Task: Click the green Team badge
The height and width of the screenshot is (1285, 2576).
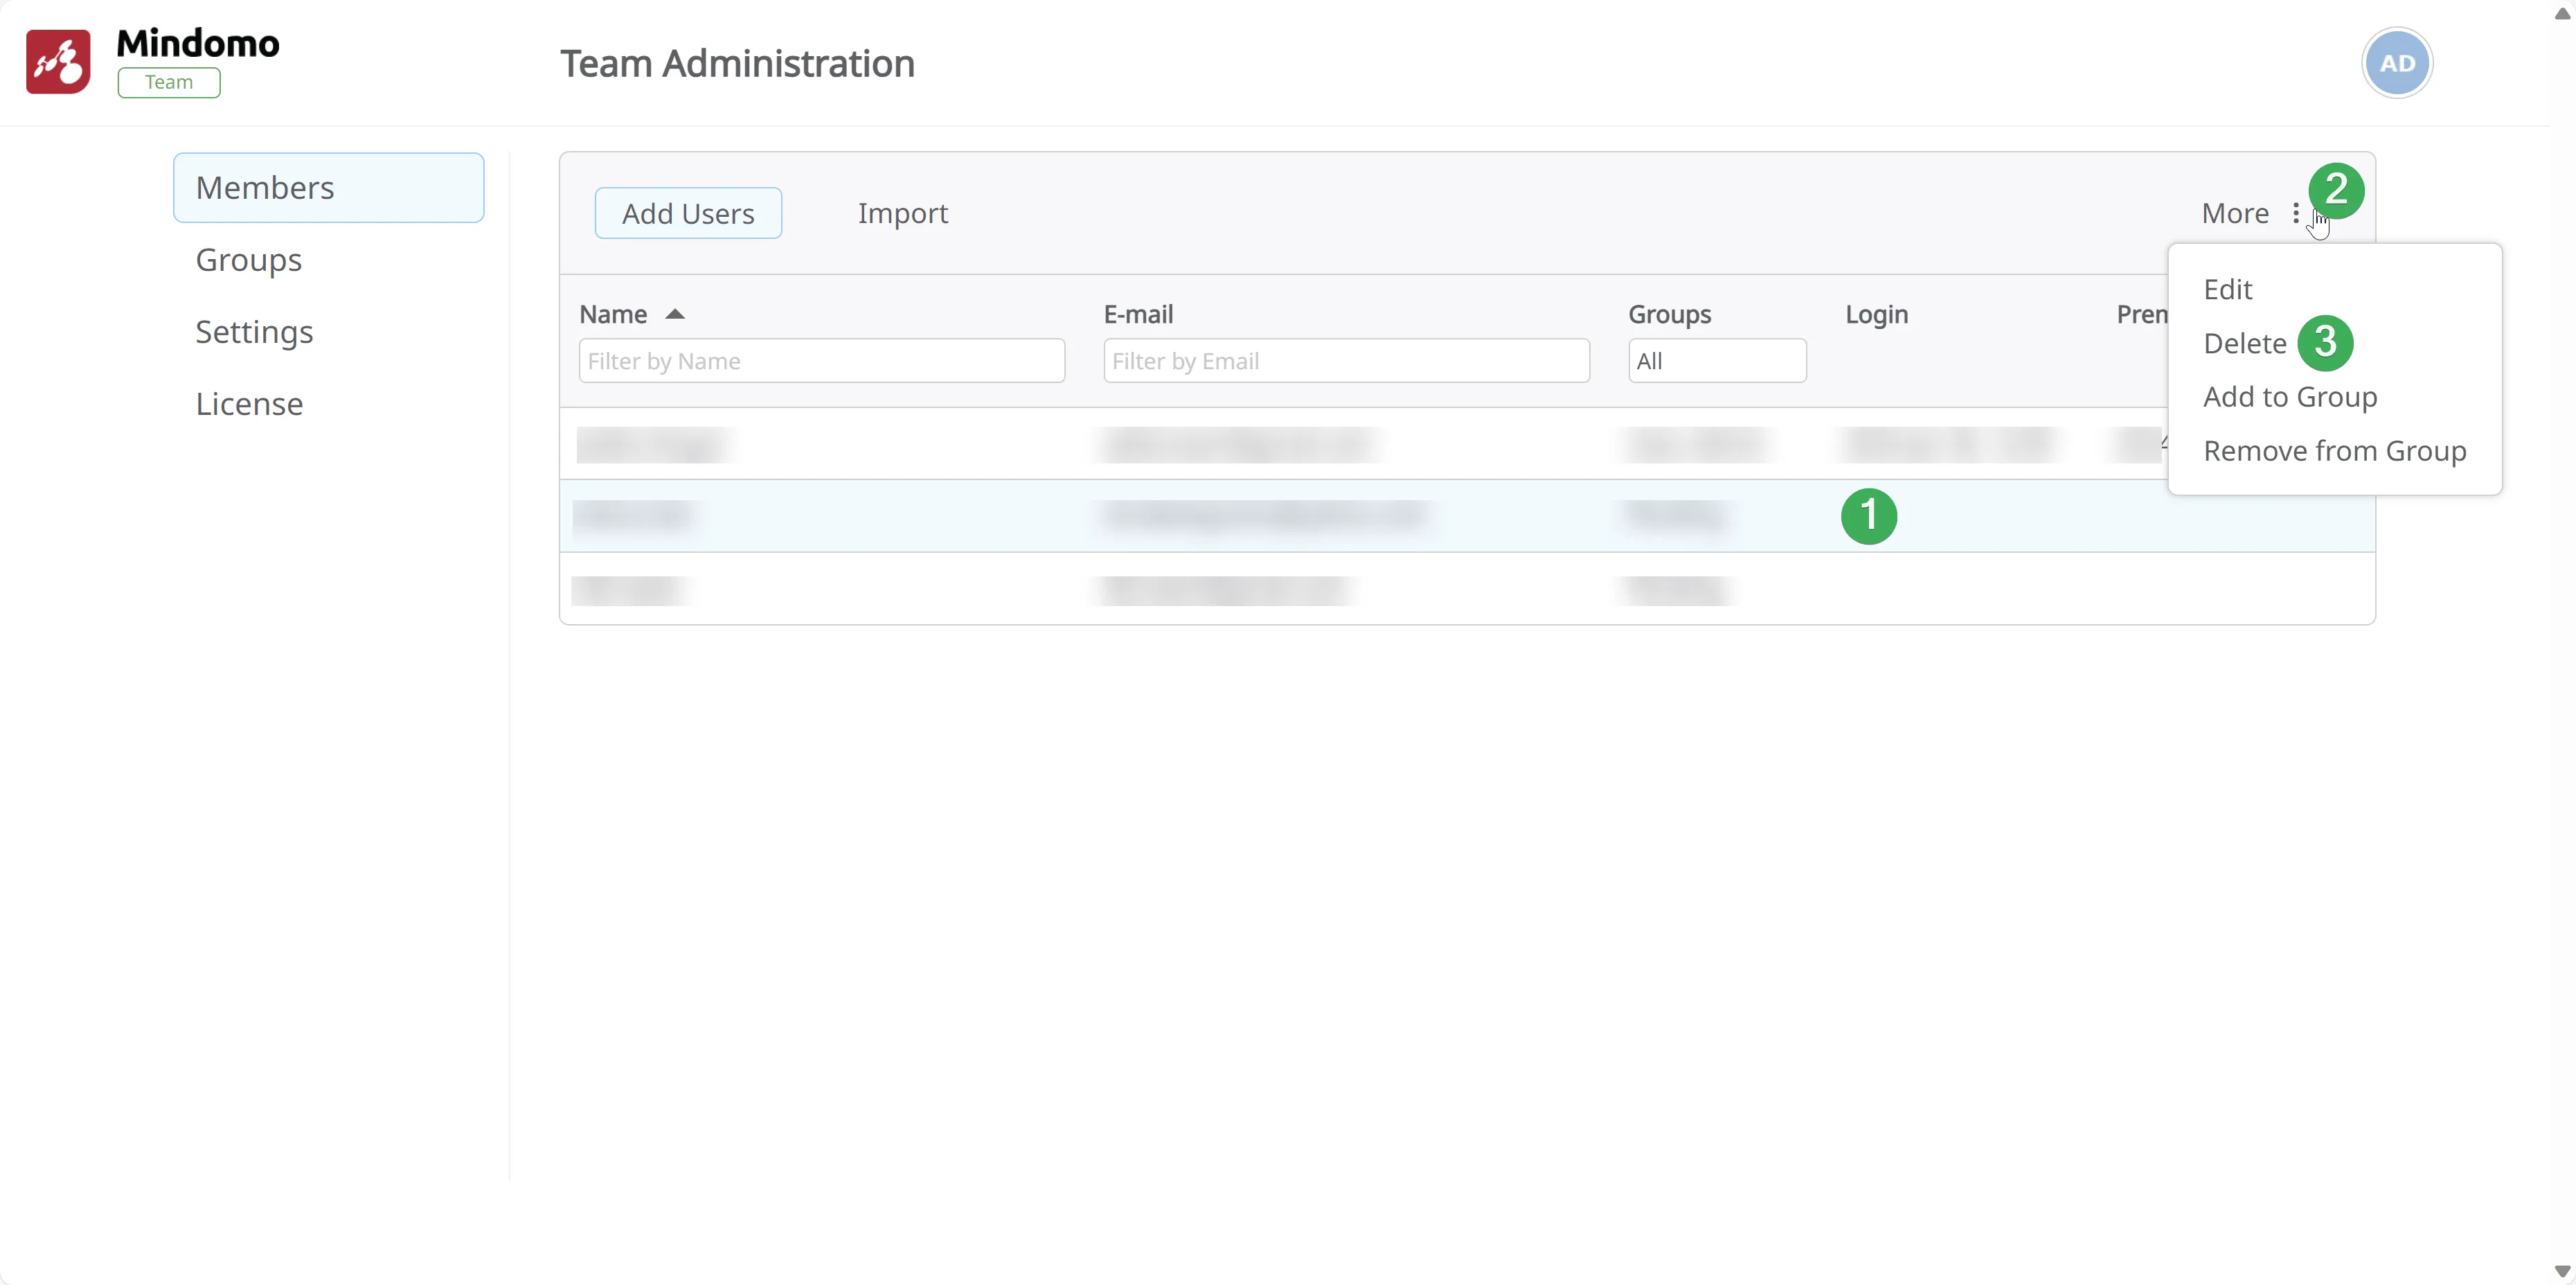Action: [x=169, y=82]
